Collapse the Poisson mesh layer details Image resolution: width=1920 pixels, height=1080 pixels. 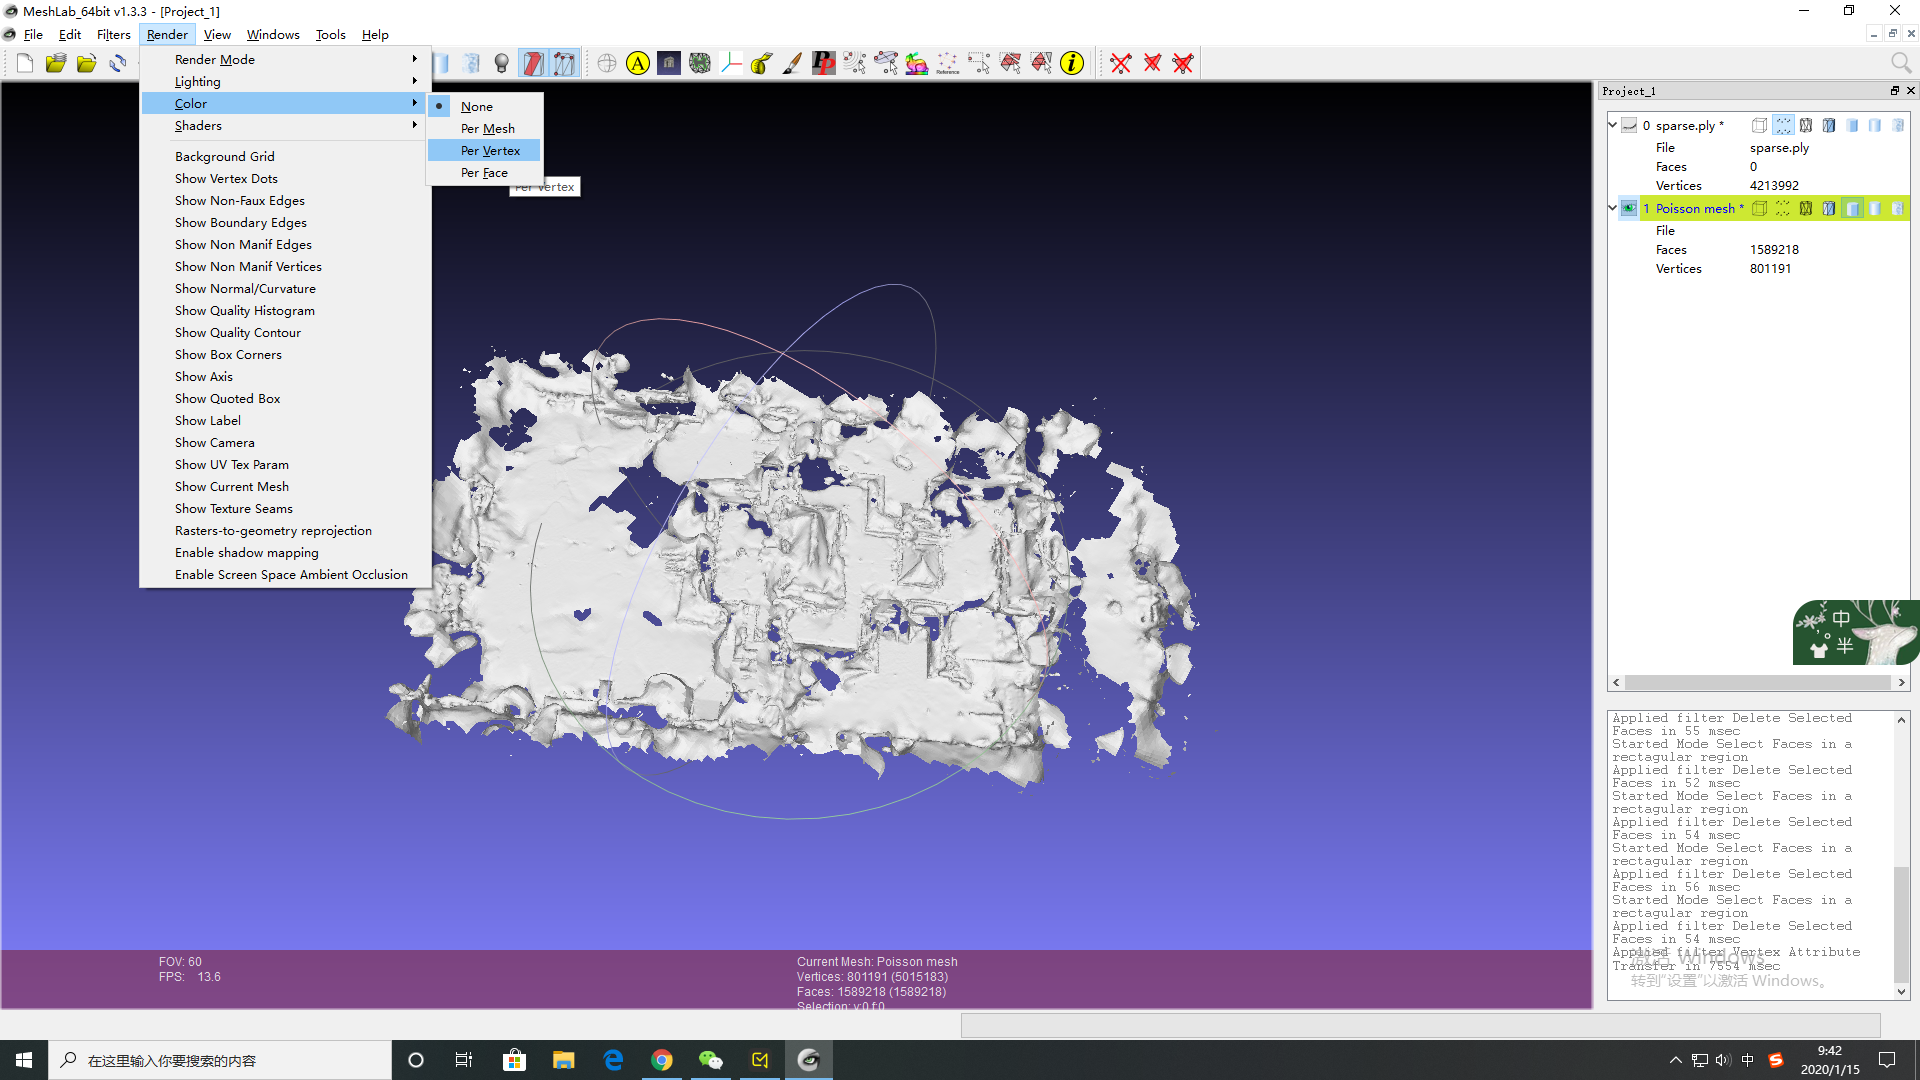click(x=1612, y=208)
